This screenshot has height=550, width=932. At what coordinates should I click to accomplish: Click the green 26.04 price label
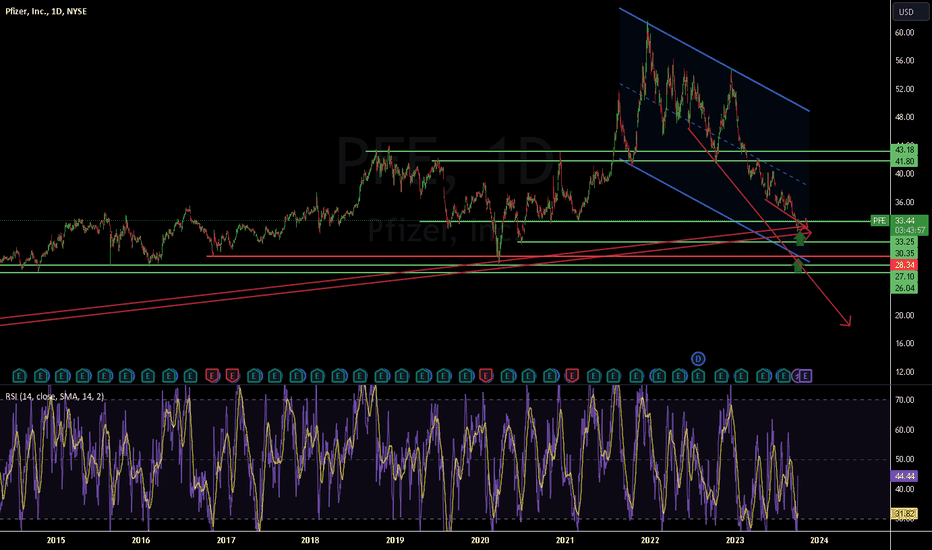905,288
